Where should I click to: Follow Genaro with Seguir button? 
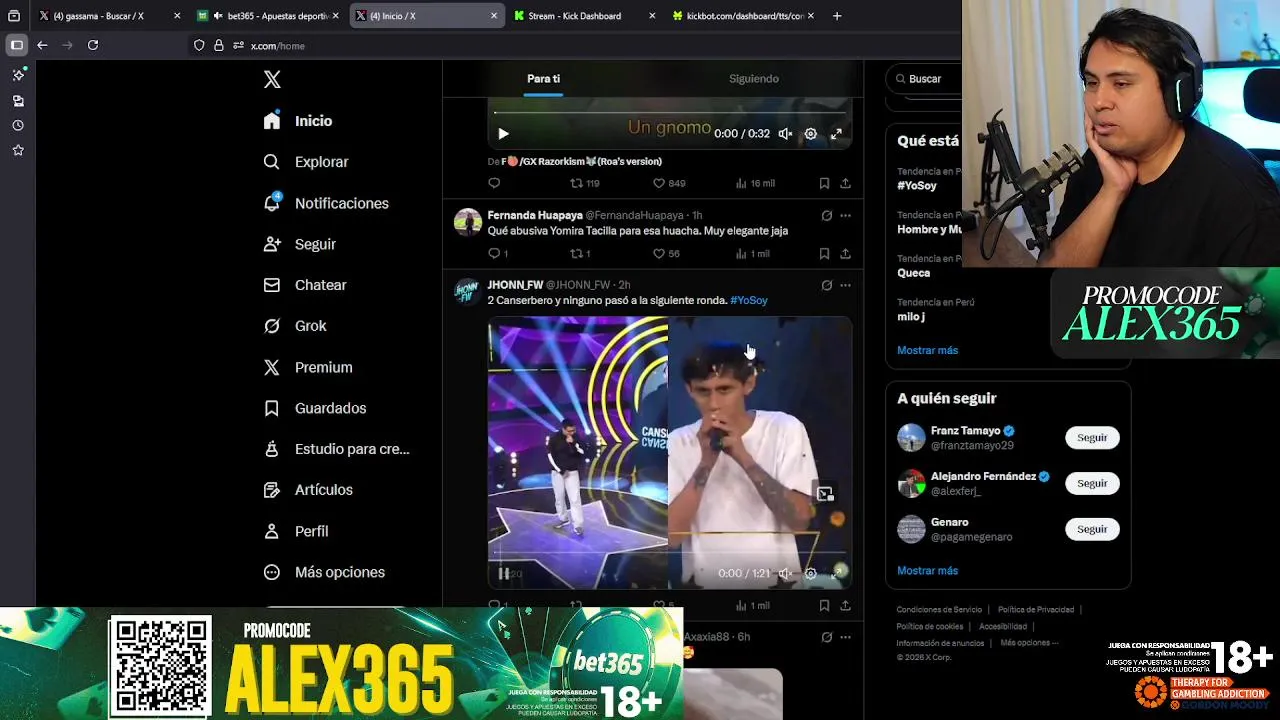(x=1092, y=529)
